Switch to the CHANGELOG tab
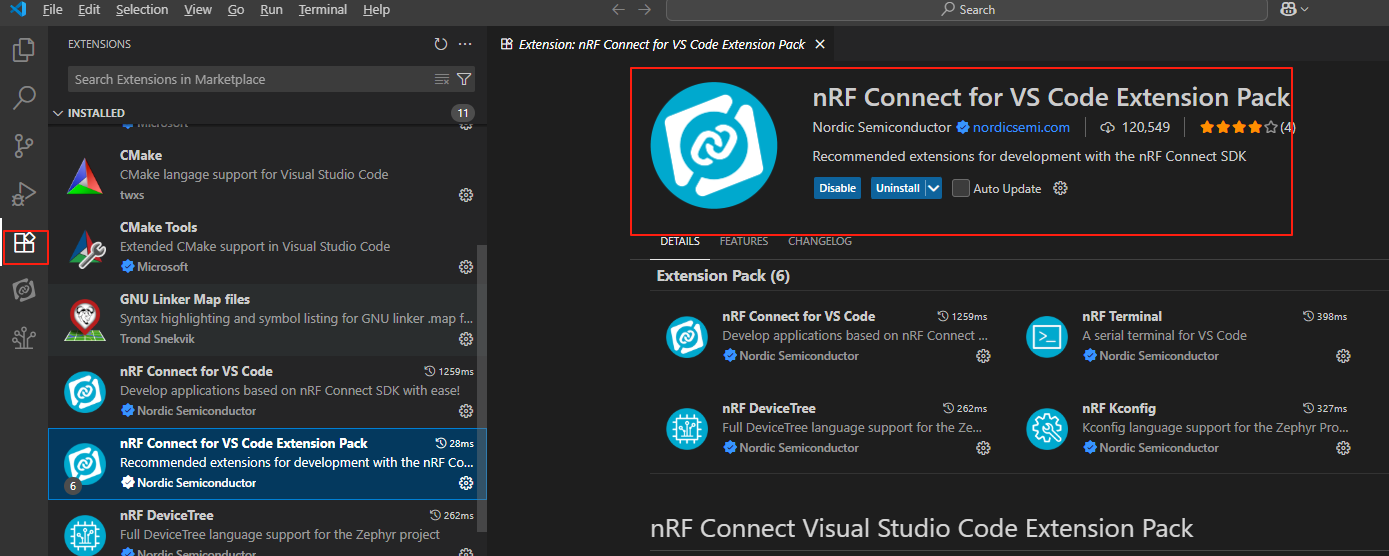The height and width of the screenshot is (556, 1389). 820,241
